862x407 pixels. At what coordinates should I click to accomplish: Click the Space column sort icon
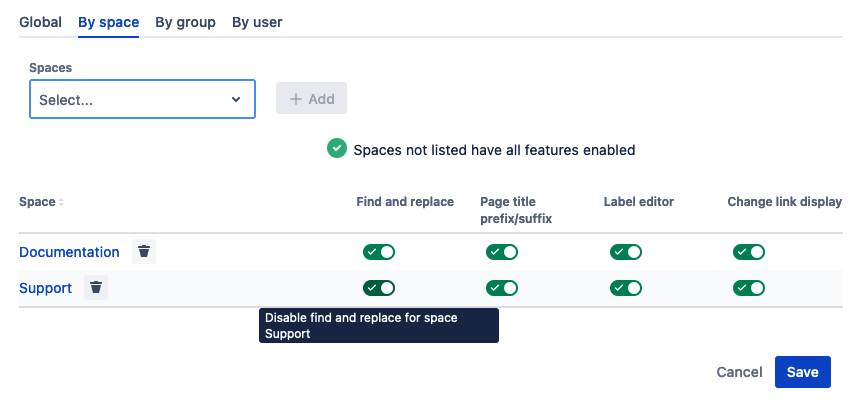coord(61,202)
